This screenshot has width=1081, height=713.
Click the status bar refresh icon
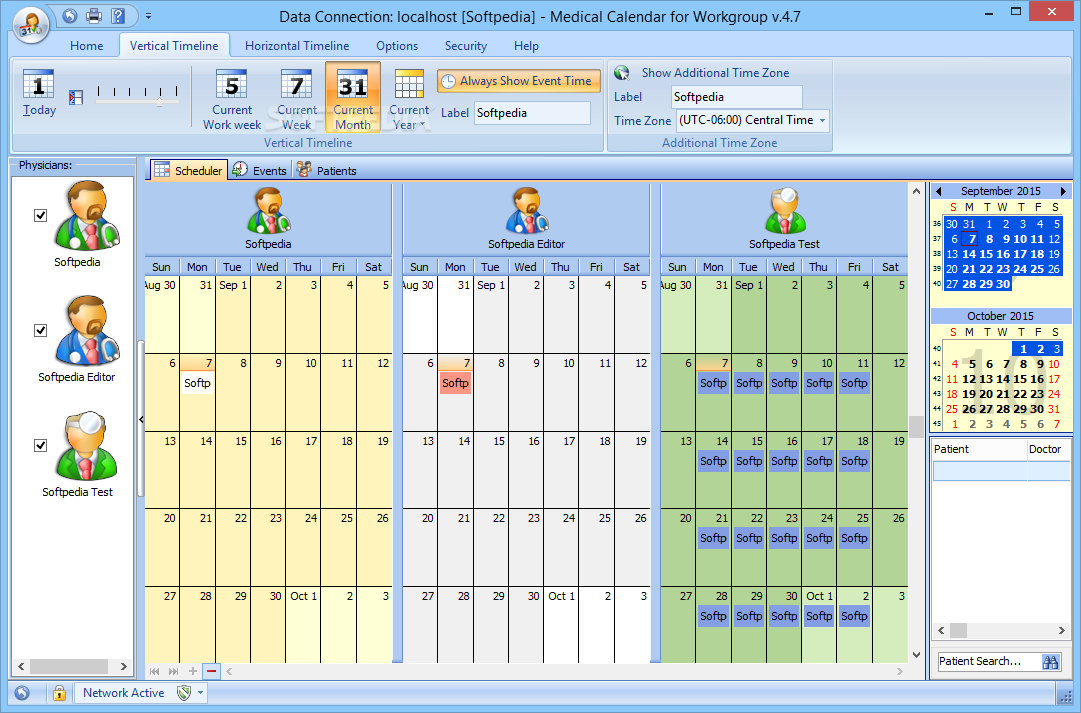coord(22,693)
